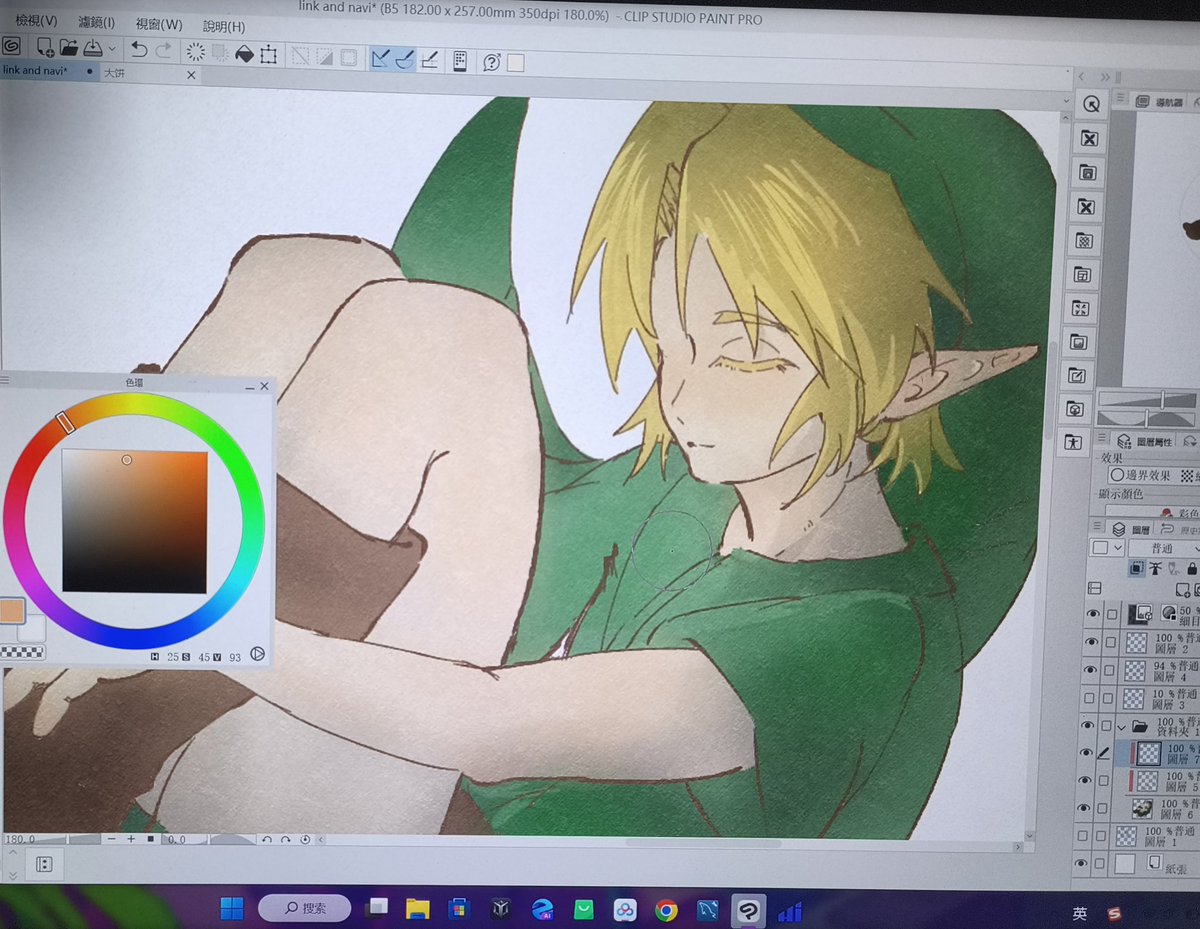Close the 色環 color wheel palette
Viewport: 1200px width, 929px height.
click(x=264, y=385)
